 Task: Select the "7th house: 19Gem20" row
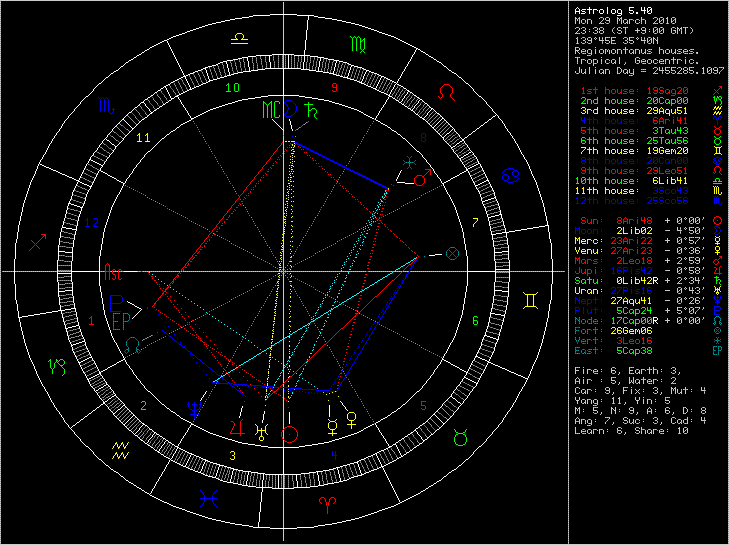tap(651, 151)
